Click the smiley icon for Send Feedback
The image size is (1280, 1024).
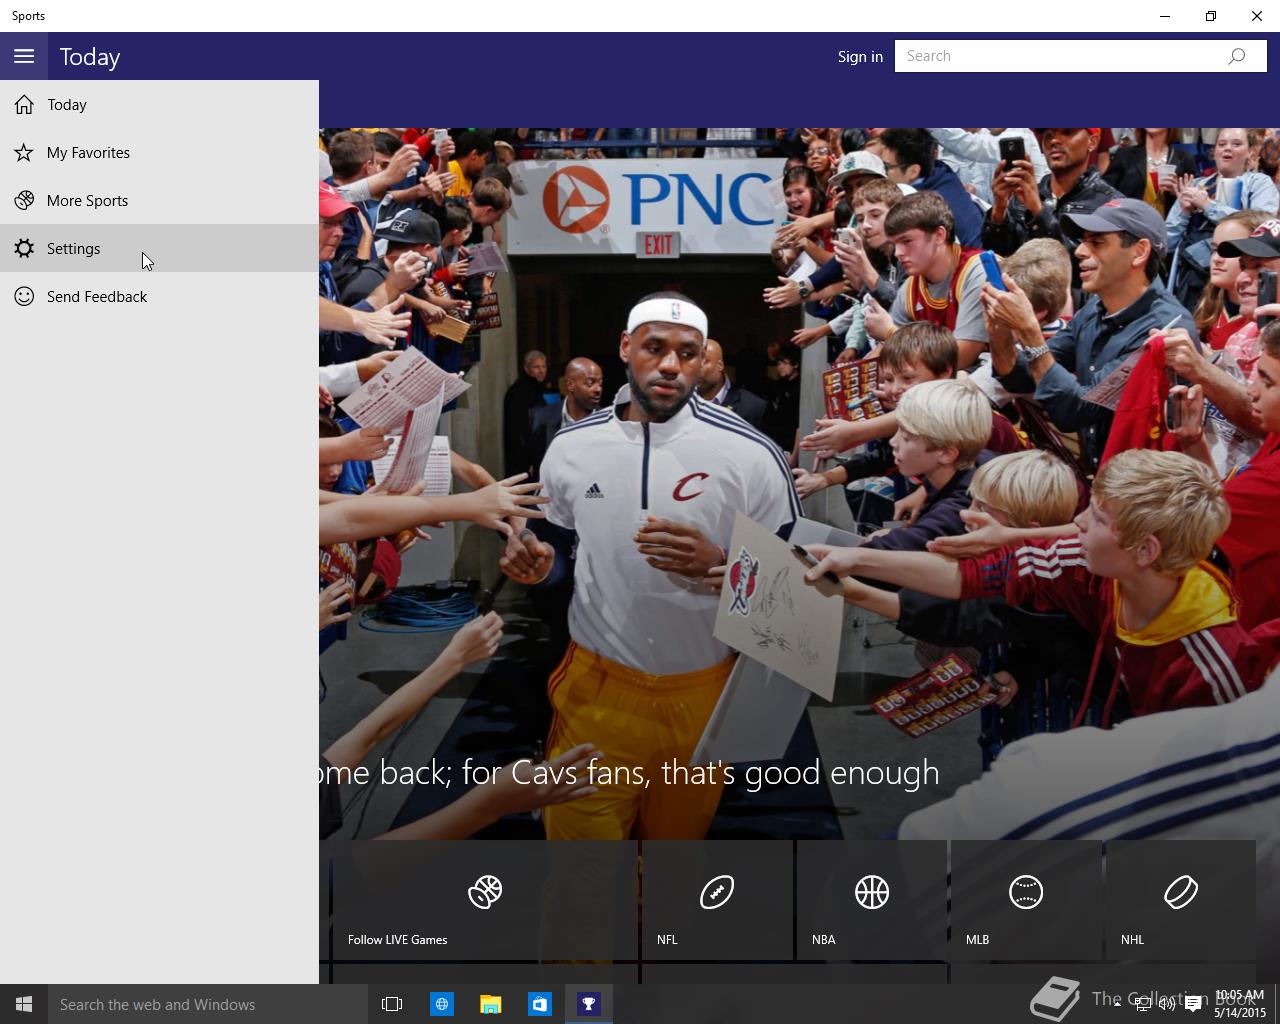pos(24,296)
